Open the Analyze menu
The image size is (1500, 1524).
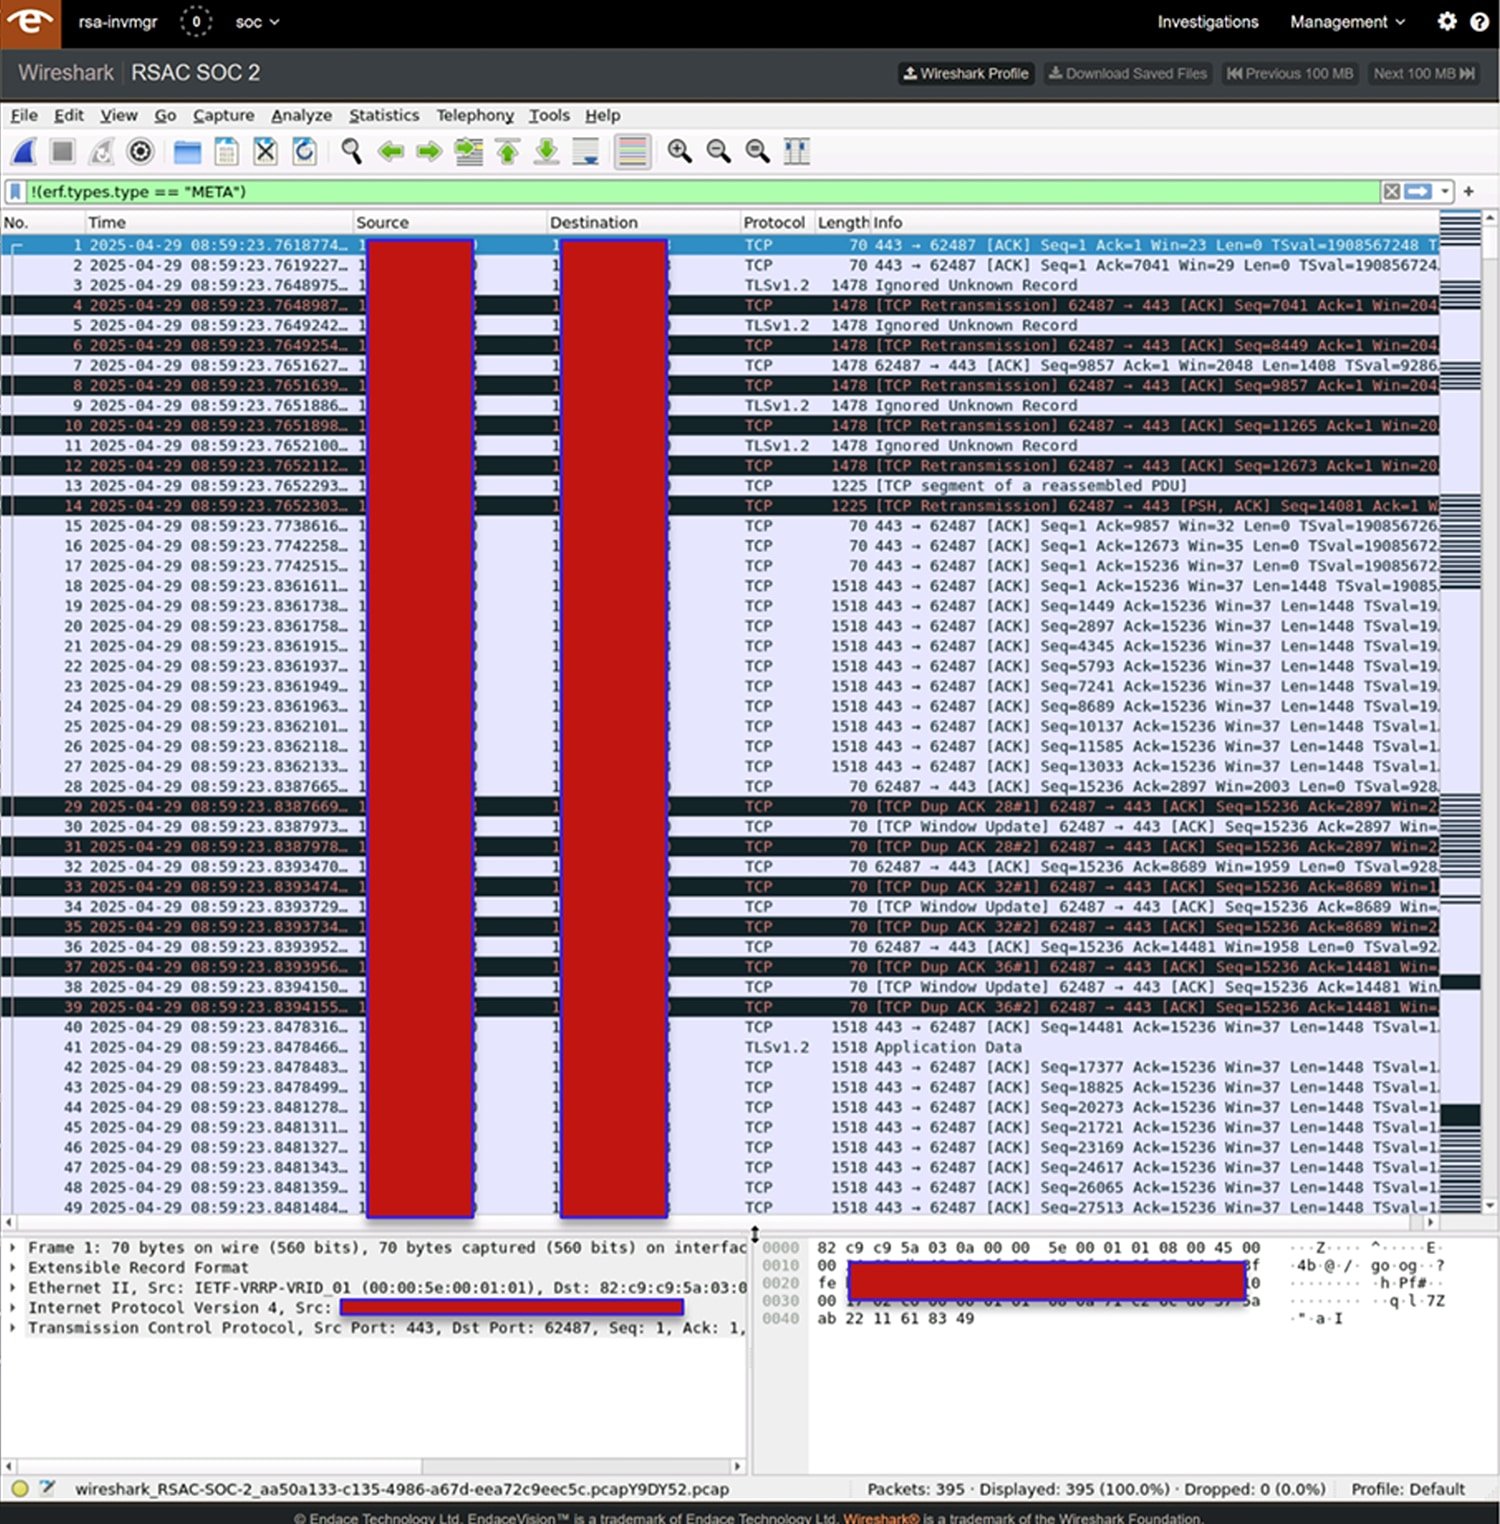pos(301,115)
